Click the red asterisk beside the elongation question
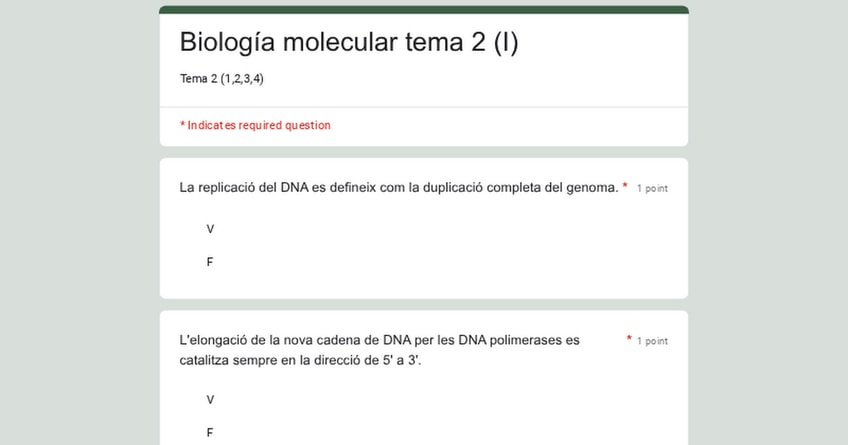This screenshot has width=848, height=445. 629,339
